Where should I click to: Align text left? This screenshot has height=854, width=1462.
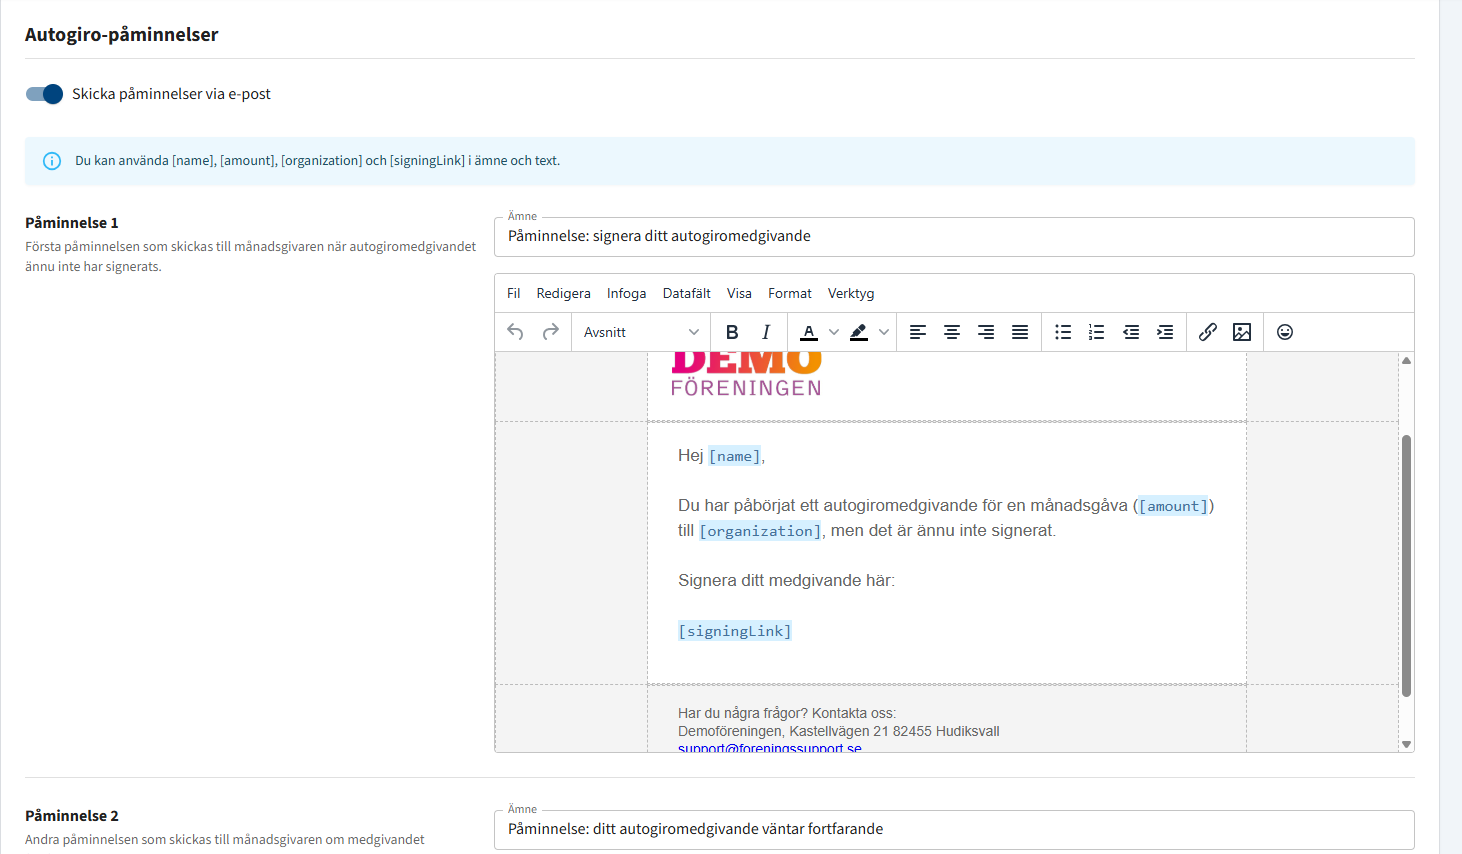coord(918,332)
